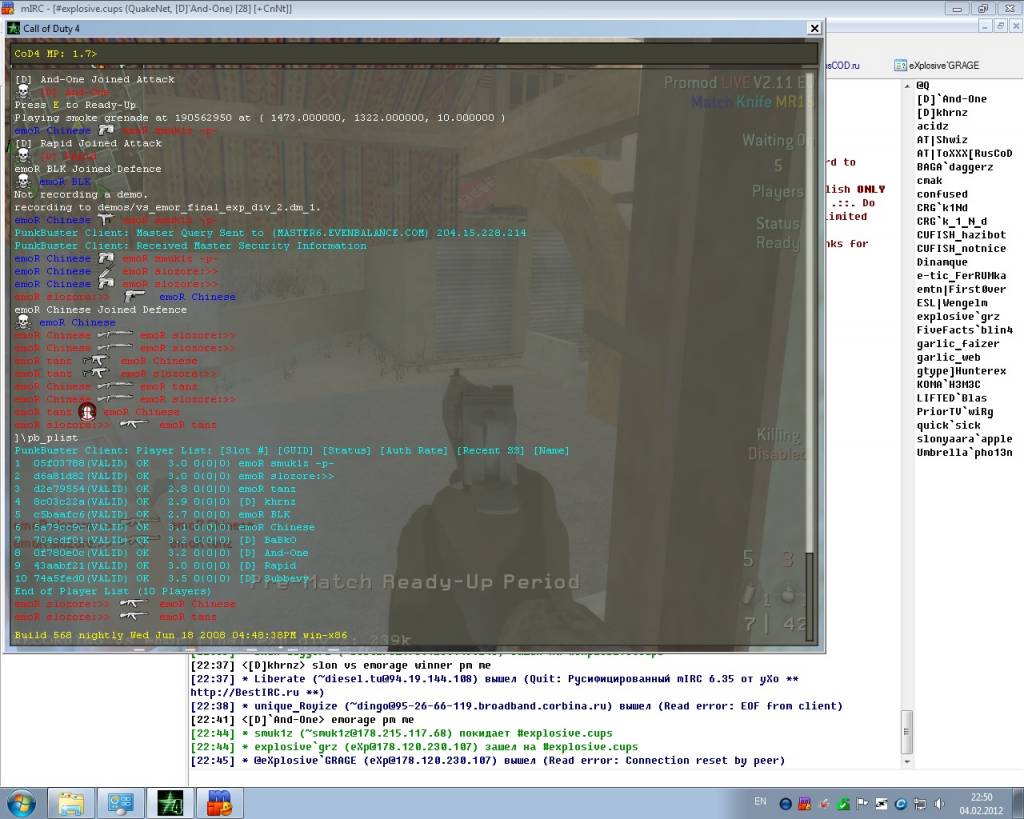Select quick`sick in the nick list
Viewport: 1024px width, 819px height.
(948, 425)
